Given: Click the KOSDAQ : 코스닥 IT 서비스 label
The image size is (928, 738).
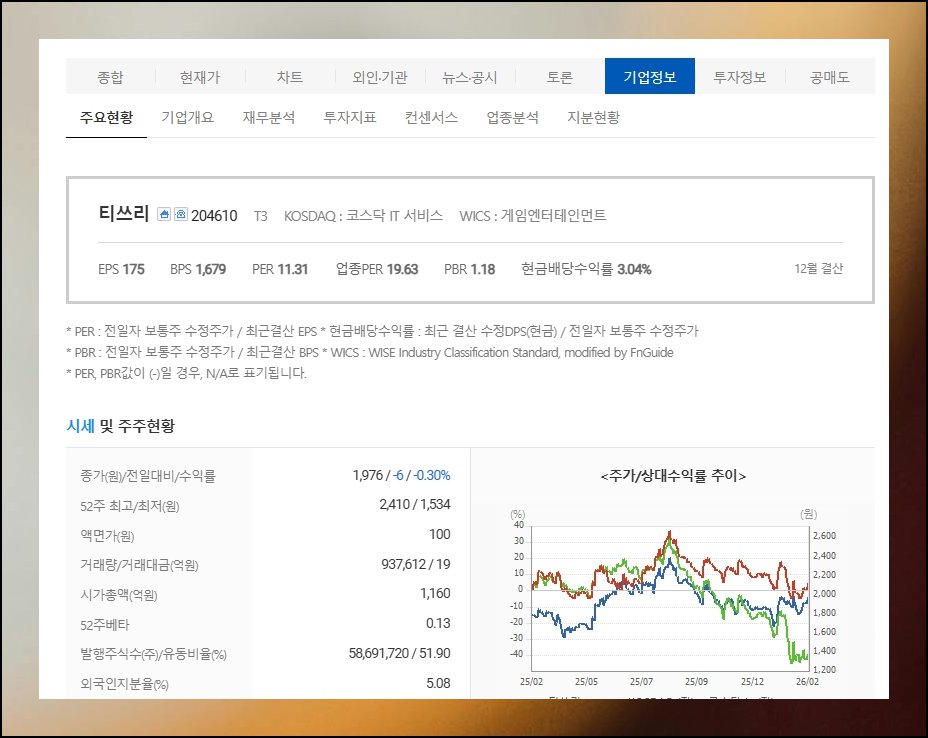Looking at the screenshot, I should [363, 215].
